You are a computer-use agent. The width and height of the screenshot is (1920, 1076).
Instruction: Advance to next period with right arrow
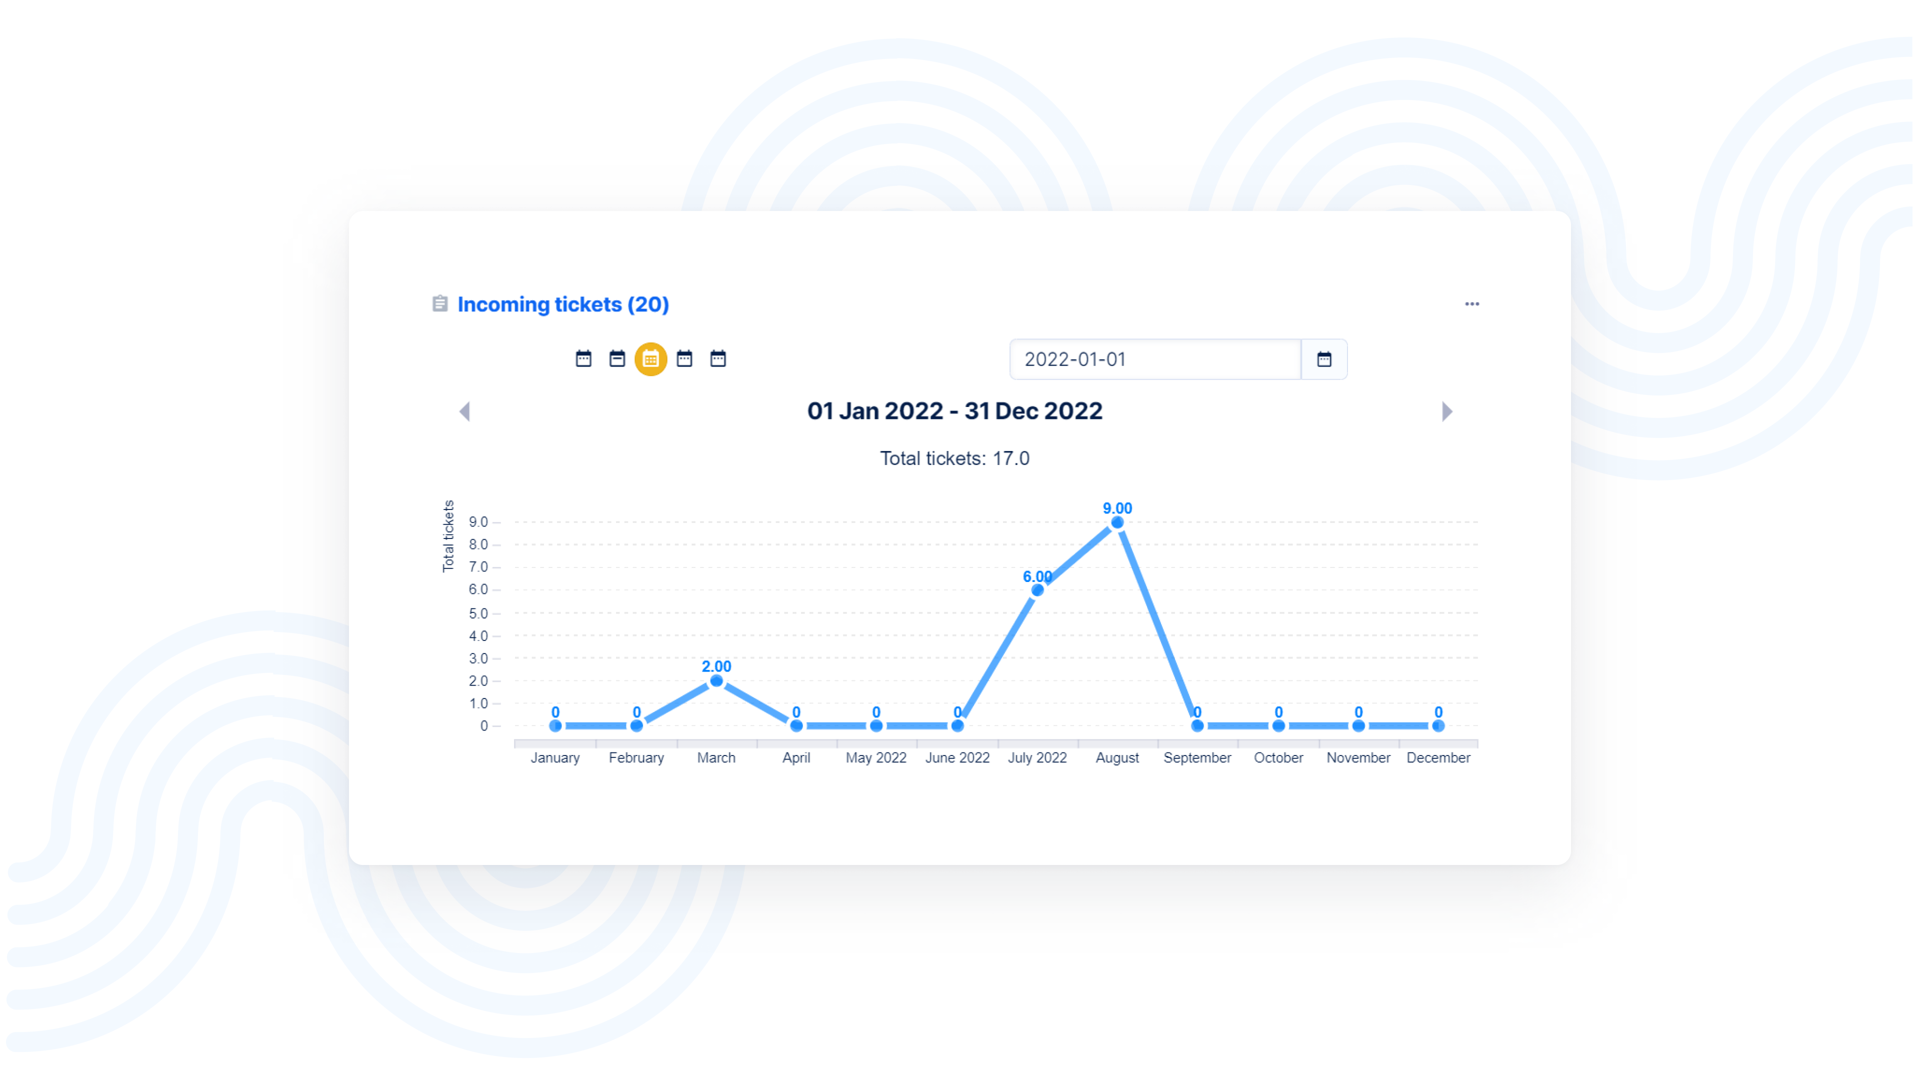1446,412
